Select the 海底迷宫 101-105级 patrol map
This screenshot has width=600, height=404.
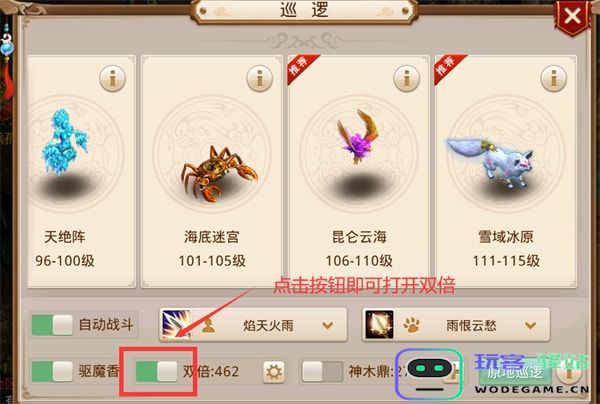click(212, 171)
